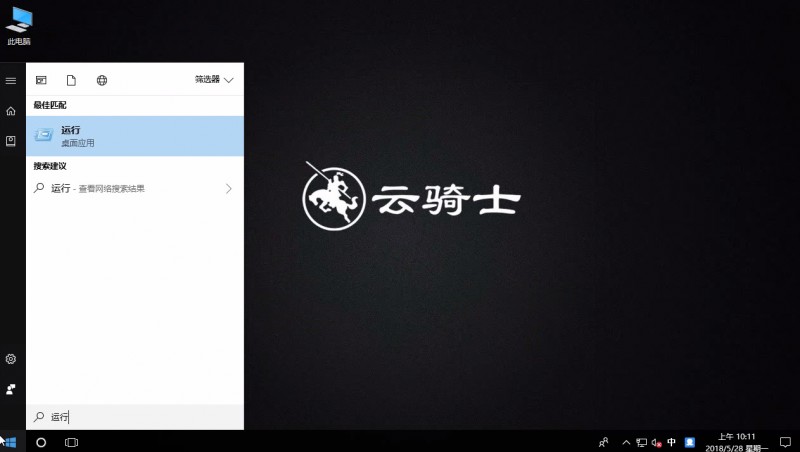The height and width of the screenshot is (452, 800).
Task: Open the settings gear in the search sidebar
Action: click(11, 359)
